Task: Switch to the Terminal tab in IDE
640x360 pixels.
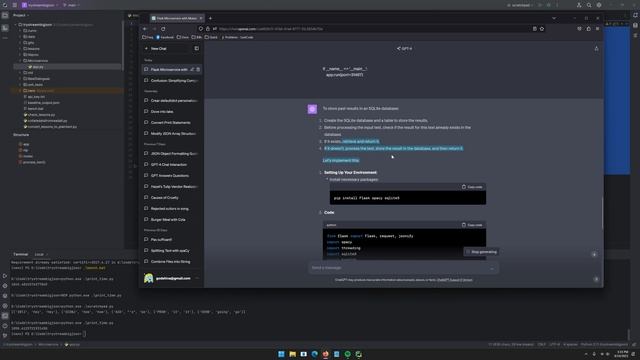Action: (x=20, y=254)
